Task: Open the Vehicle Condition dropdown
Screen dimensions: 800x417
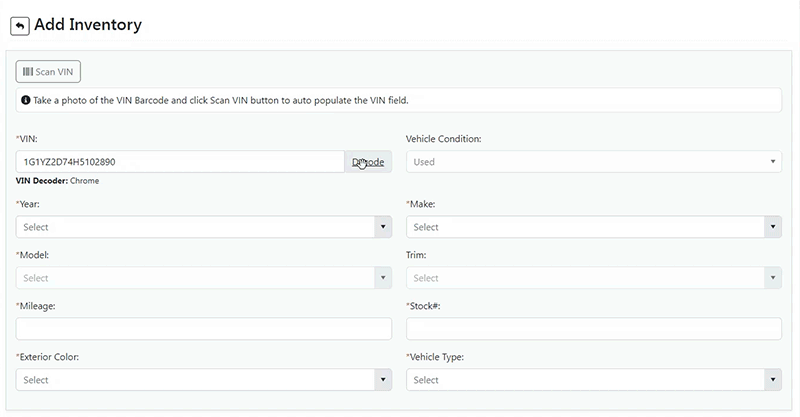Action: click(593, 162)
